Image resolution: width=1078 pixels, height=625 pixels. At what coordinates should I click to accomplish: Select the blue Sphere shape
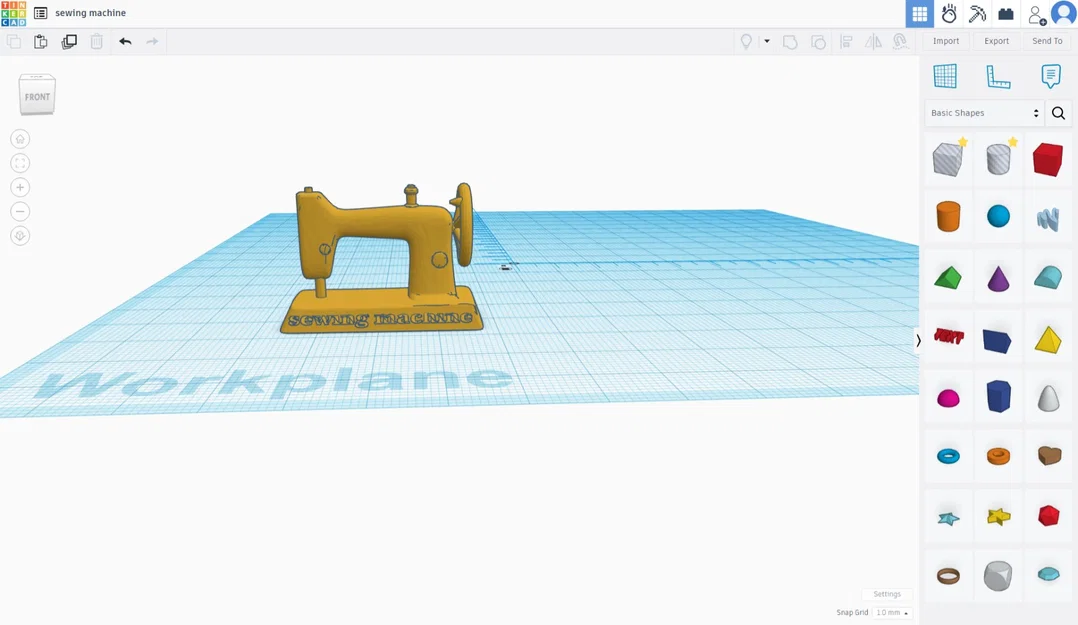998,216
